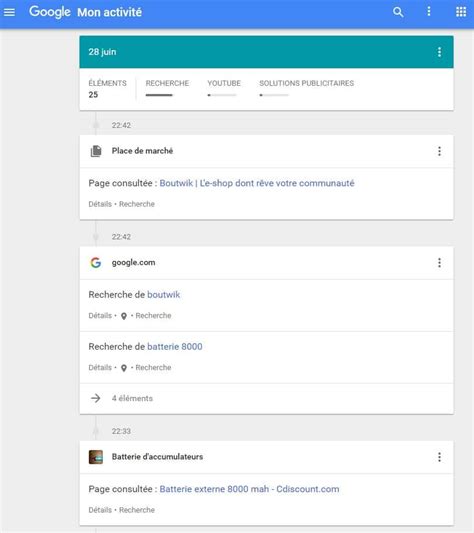This screenshot has width=474, height=533.
Task: Open options for 28 juin section
Action: 439,52
